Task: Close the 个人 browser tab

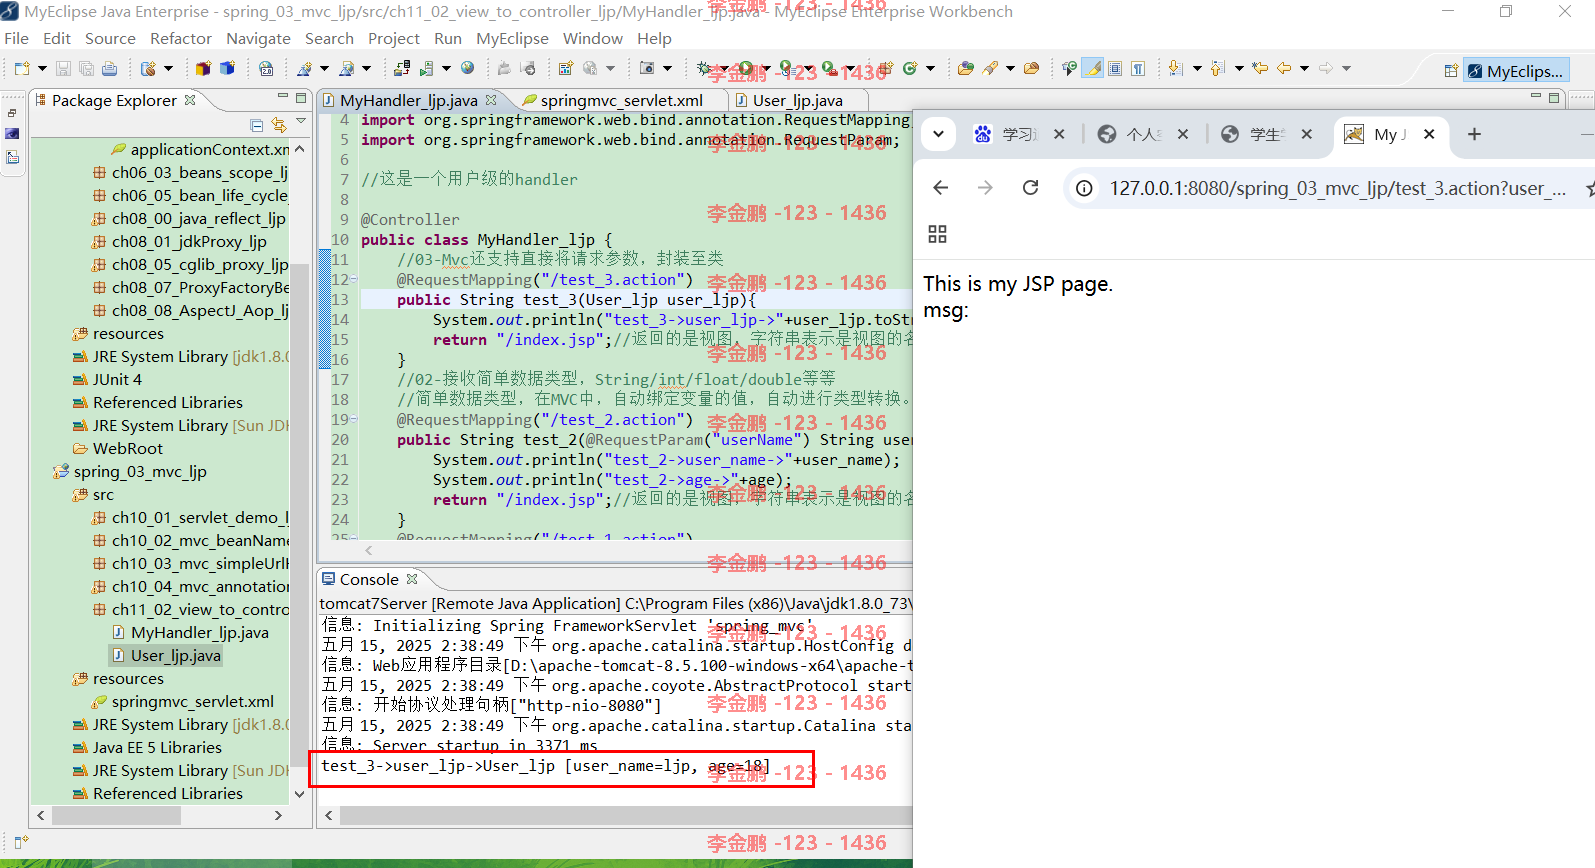Action: 1183,134
